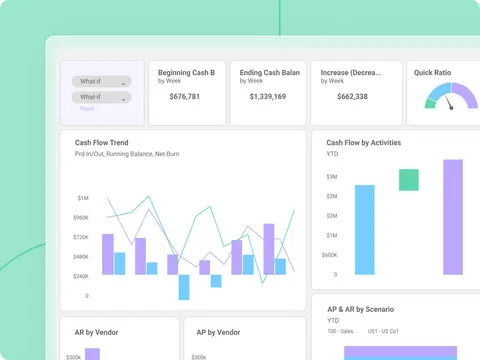Select the Ending Cash Balan card title
This screenshot has width=480, height=360.
[x=270, y=72]
